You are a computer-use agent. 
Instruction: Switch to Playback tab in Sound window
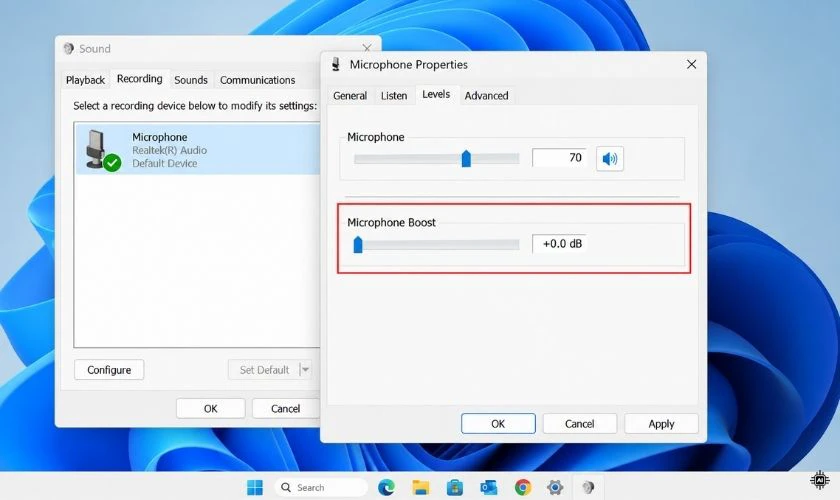[x=85, y=80]
